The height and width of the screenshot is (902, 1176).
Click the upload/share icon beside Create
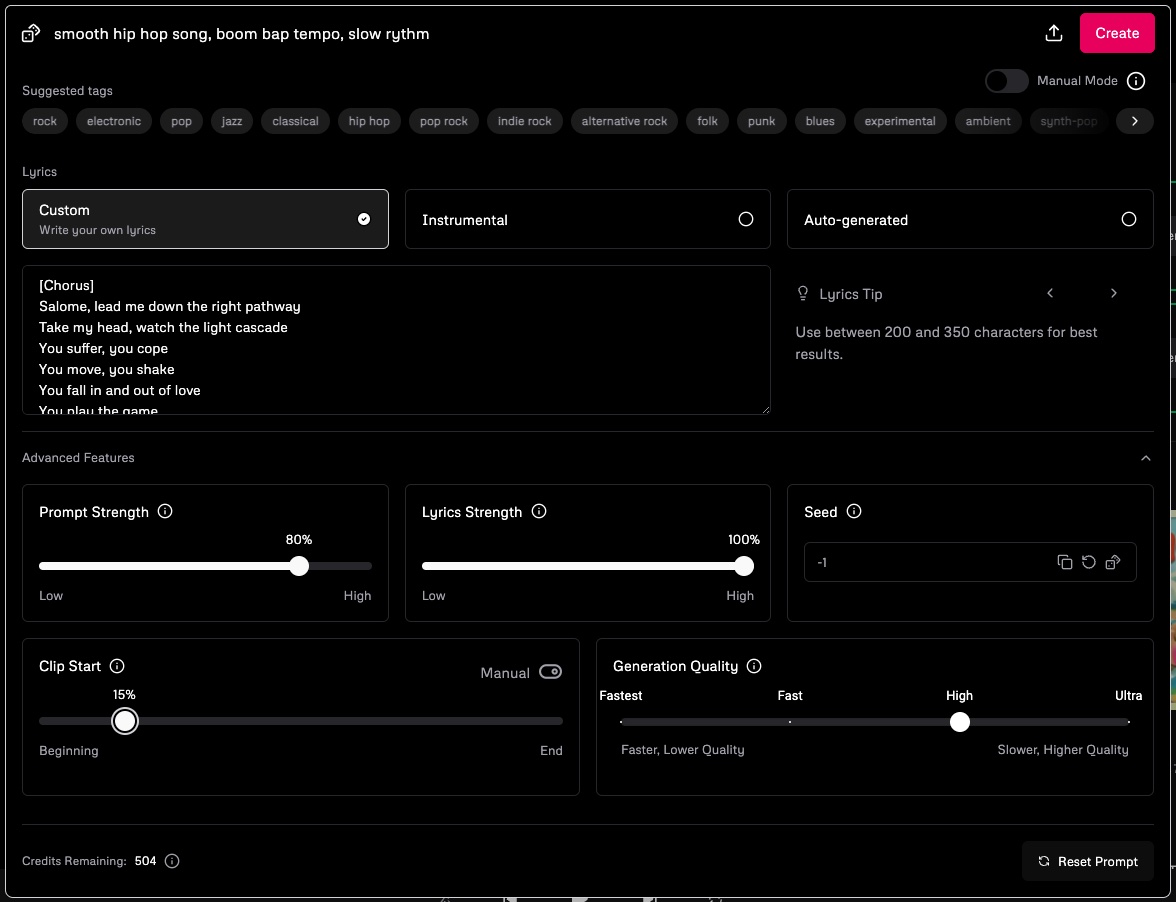click(x=1053, y=33)
